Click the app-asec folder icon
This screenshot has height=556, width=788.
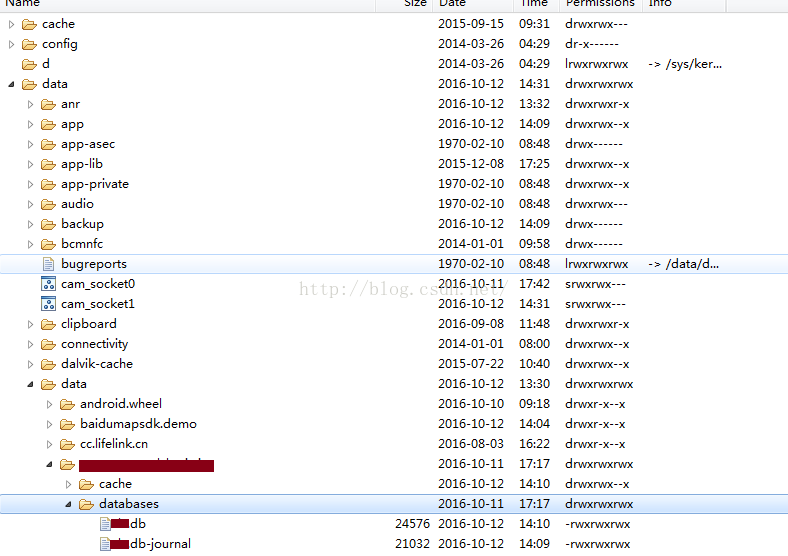pyautogui.click(x=48, y=144)
